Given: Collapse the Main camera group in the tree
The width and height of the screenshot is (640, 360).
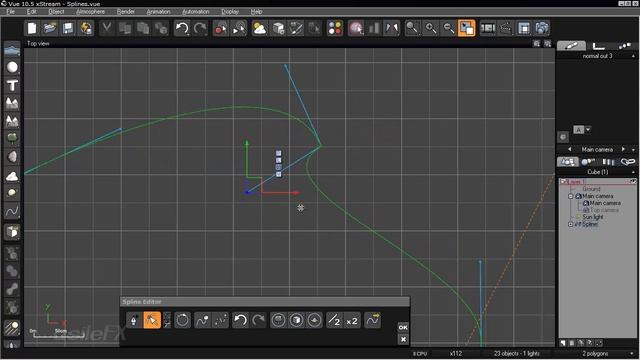Looking at the screenshot, I should pos(571,196).
